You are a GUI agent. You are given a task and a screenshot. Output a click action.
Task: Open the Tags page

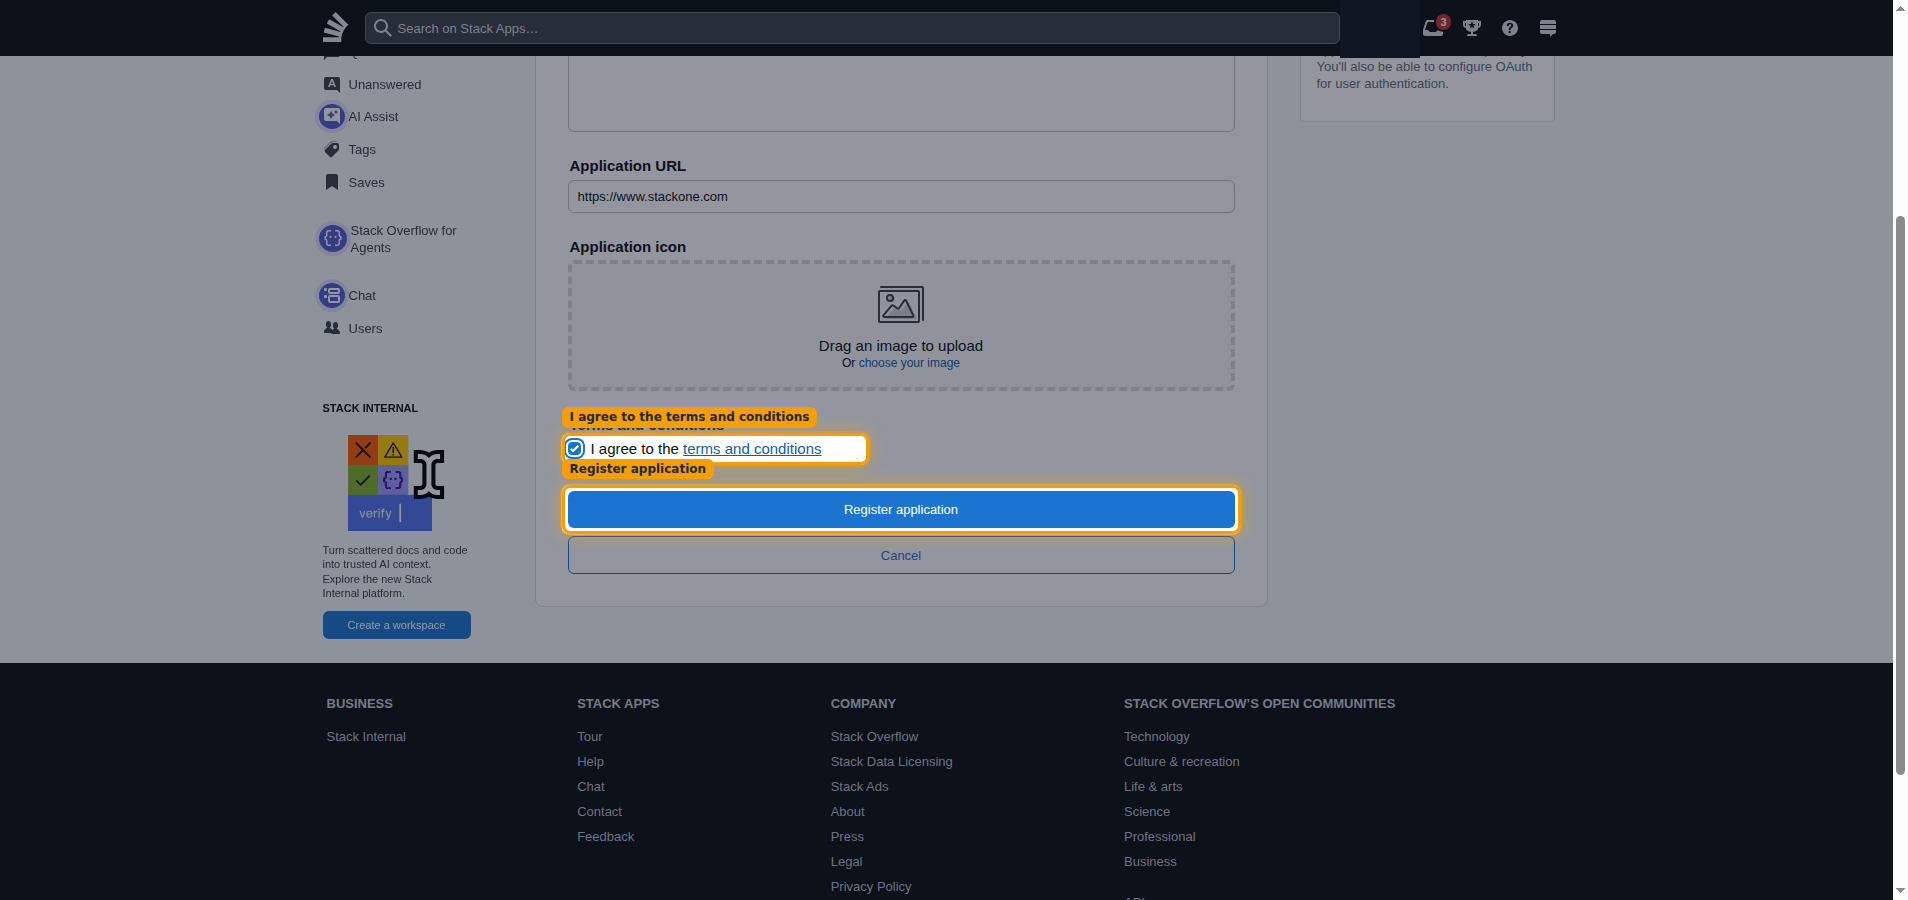tap(362, 150)
